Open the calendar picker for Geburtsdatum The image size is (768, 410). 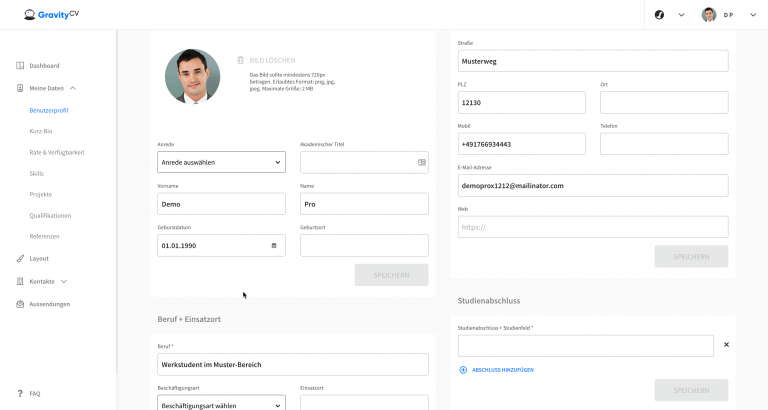pyautogui.click(x=274, y=245)
